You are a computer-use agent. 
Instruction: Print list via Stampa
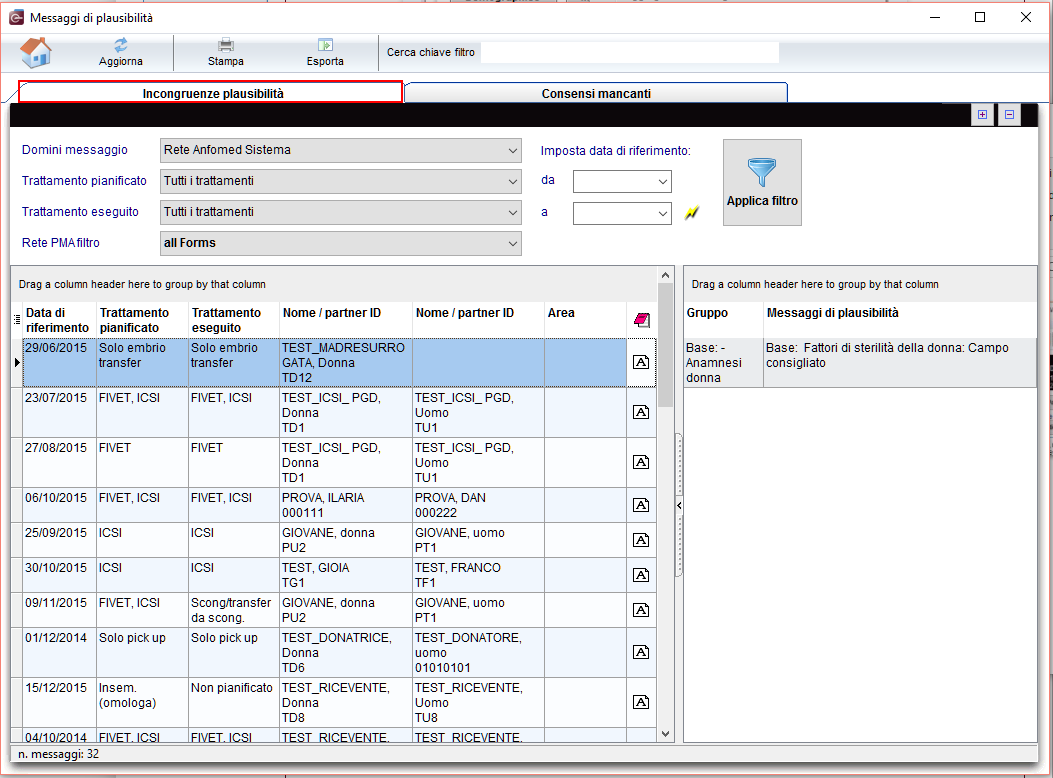click(x=226, y=53)
